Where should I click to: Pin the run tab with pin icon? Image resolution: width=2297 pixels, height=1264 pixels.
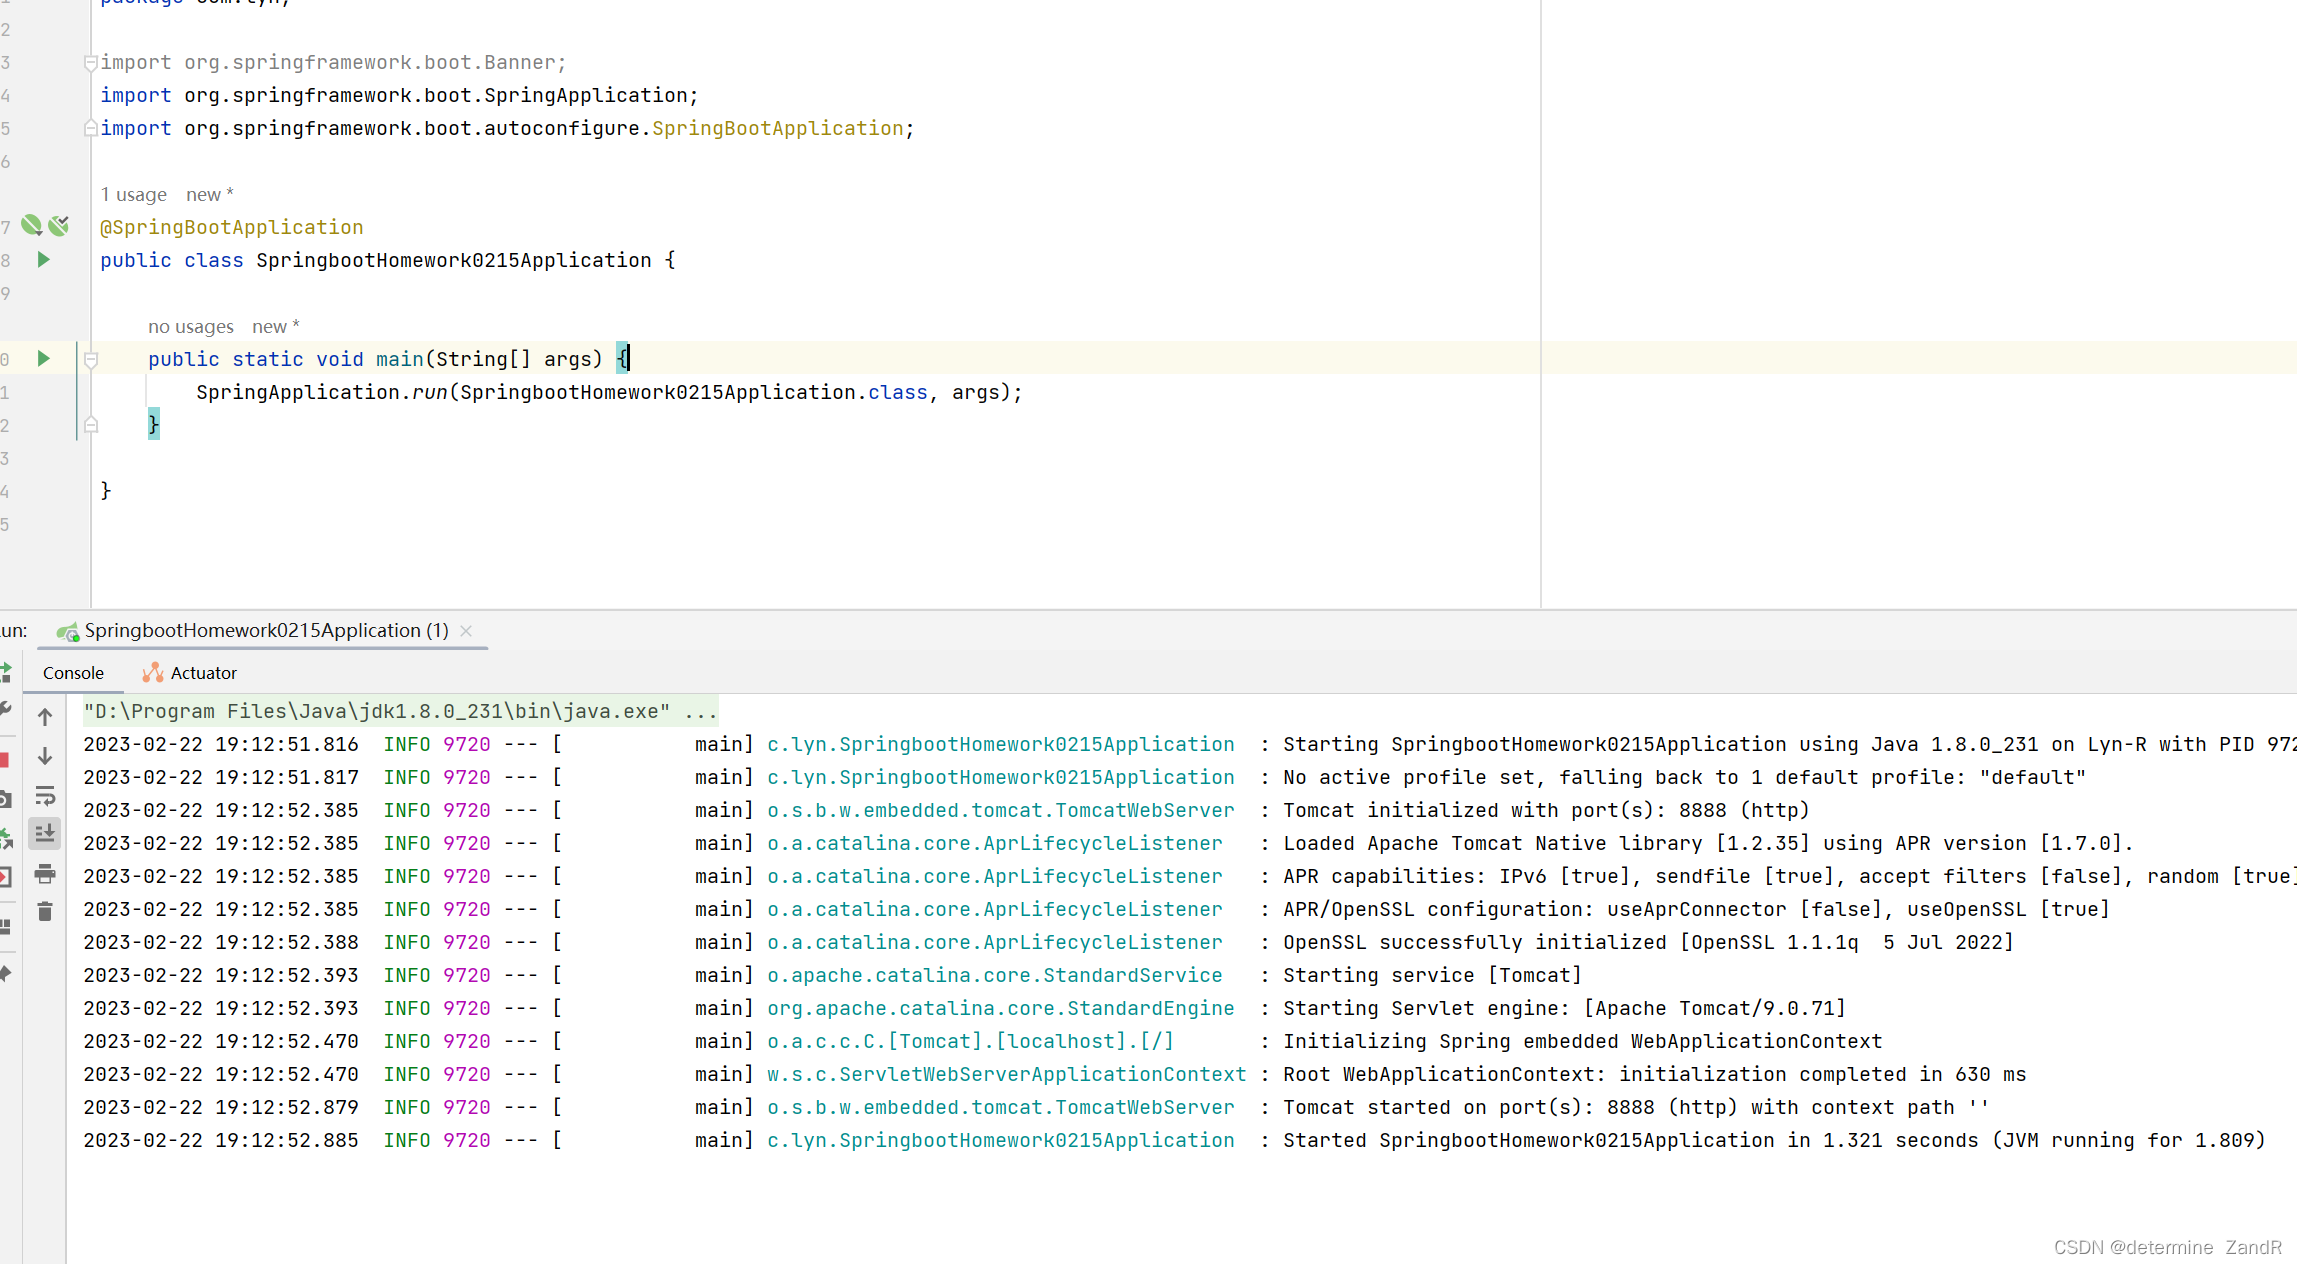click(x=5, y=974)
